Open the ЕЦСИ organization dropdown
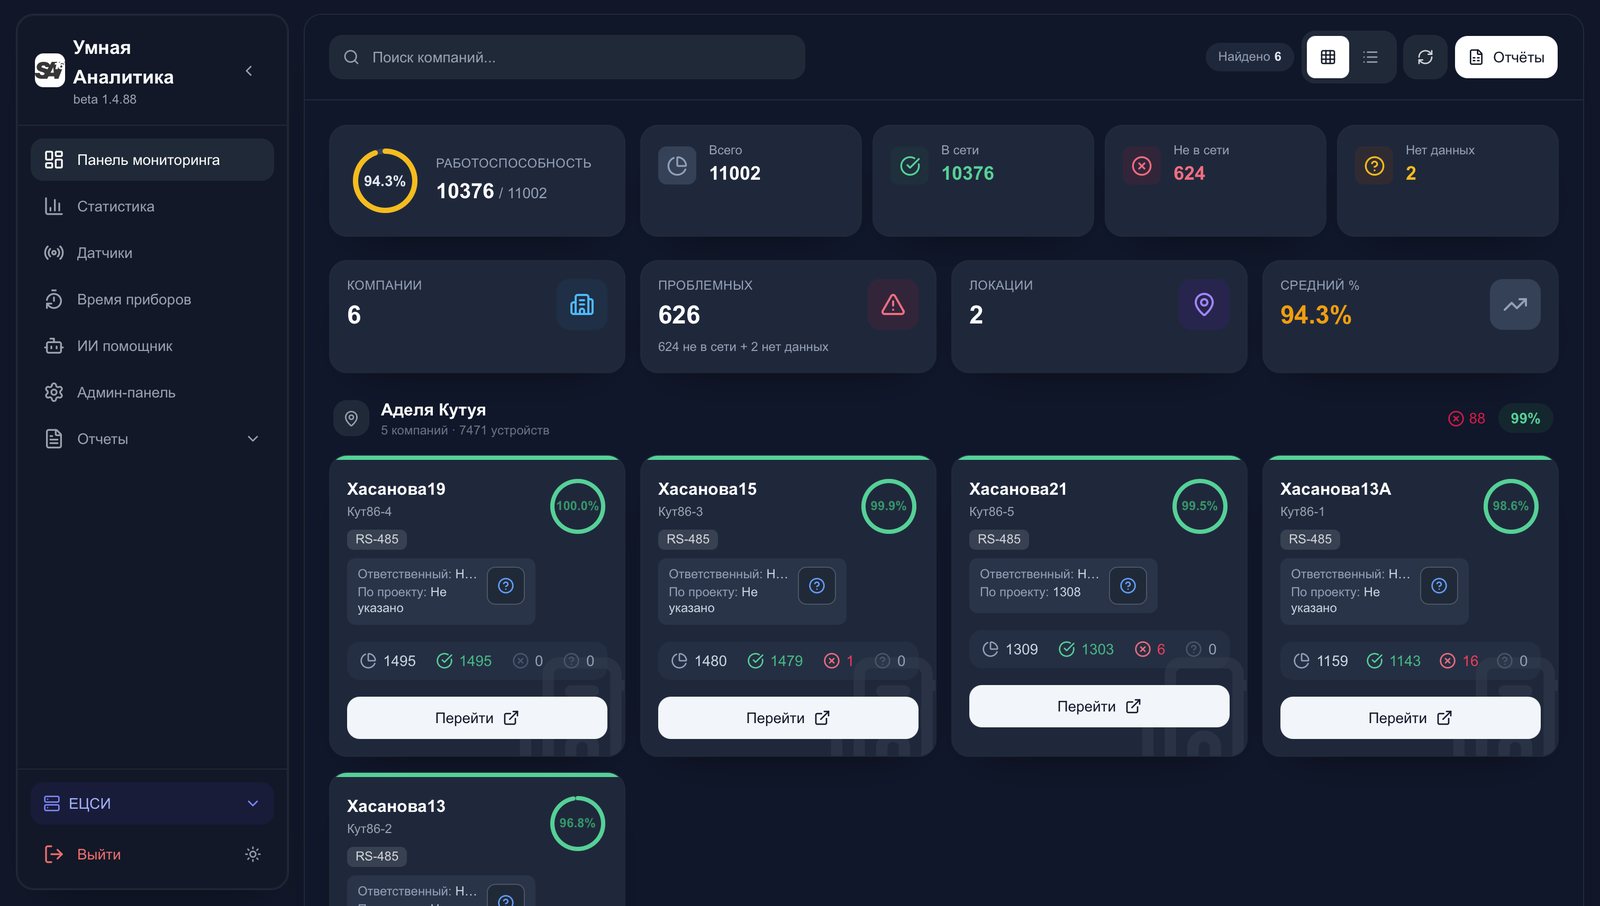 152,803
